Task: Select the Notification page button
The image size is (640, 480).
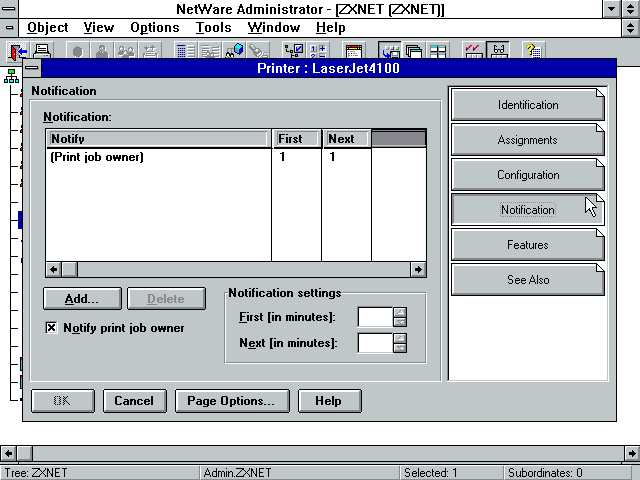Action: click(528, 210)
